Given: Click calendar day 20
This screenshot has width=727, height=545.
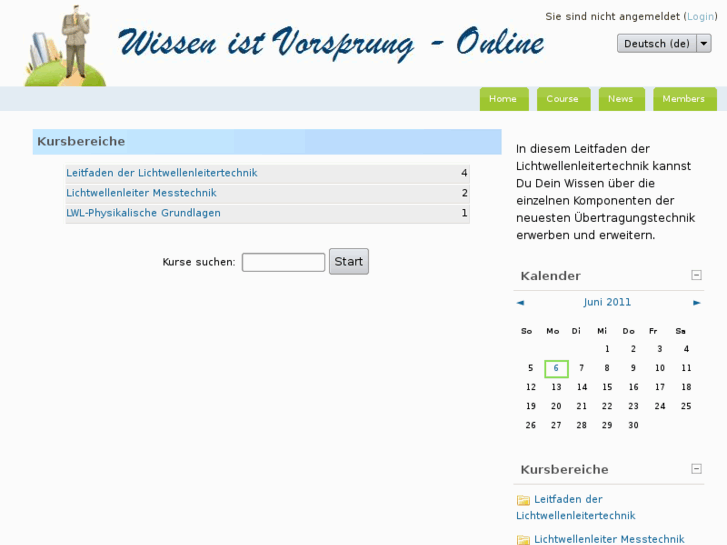Looking at the screenshot, I should click(x=556, y=406).
